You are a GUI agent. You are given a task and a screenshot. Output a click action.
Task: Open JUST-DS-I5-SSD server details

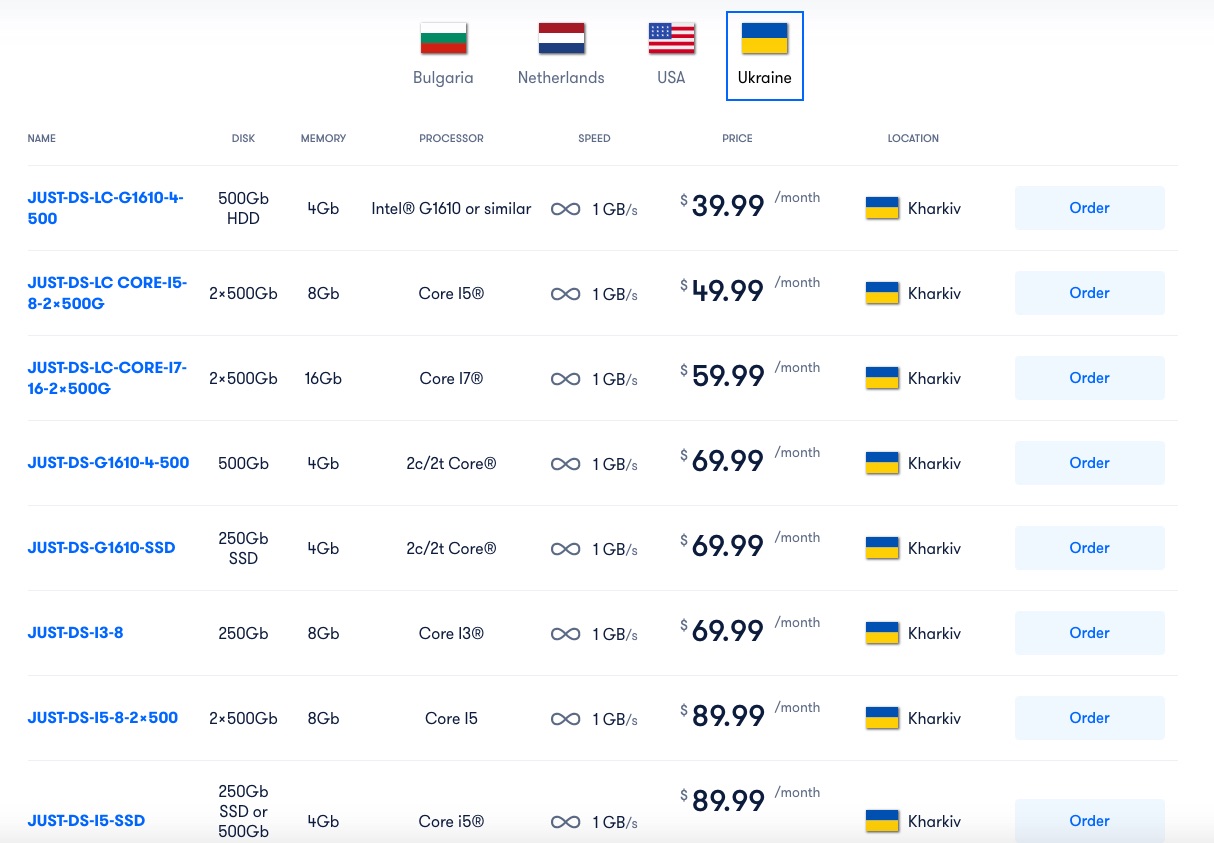(x=86, y=821)
